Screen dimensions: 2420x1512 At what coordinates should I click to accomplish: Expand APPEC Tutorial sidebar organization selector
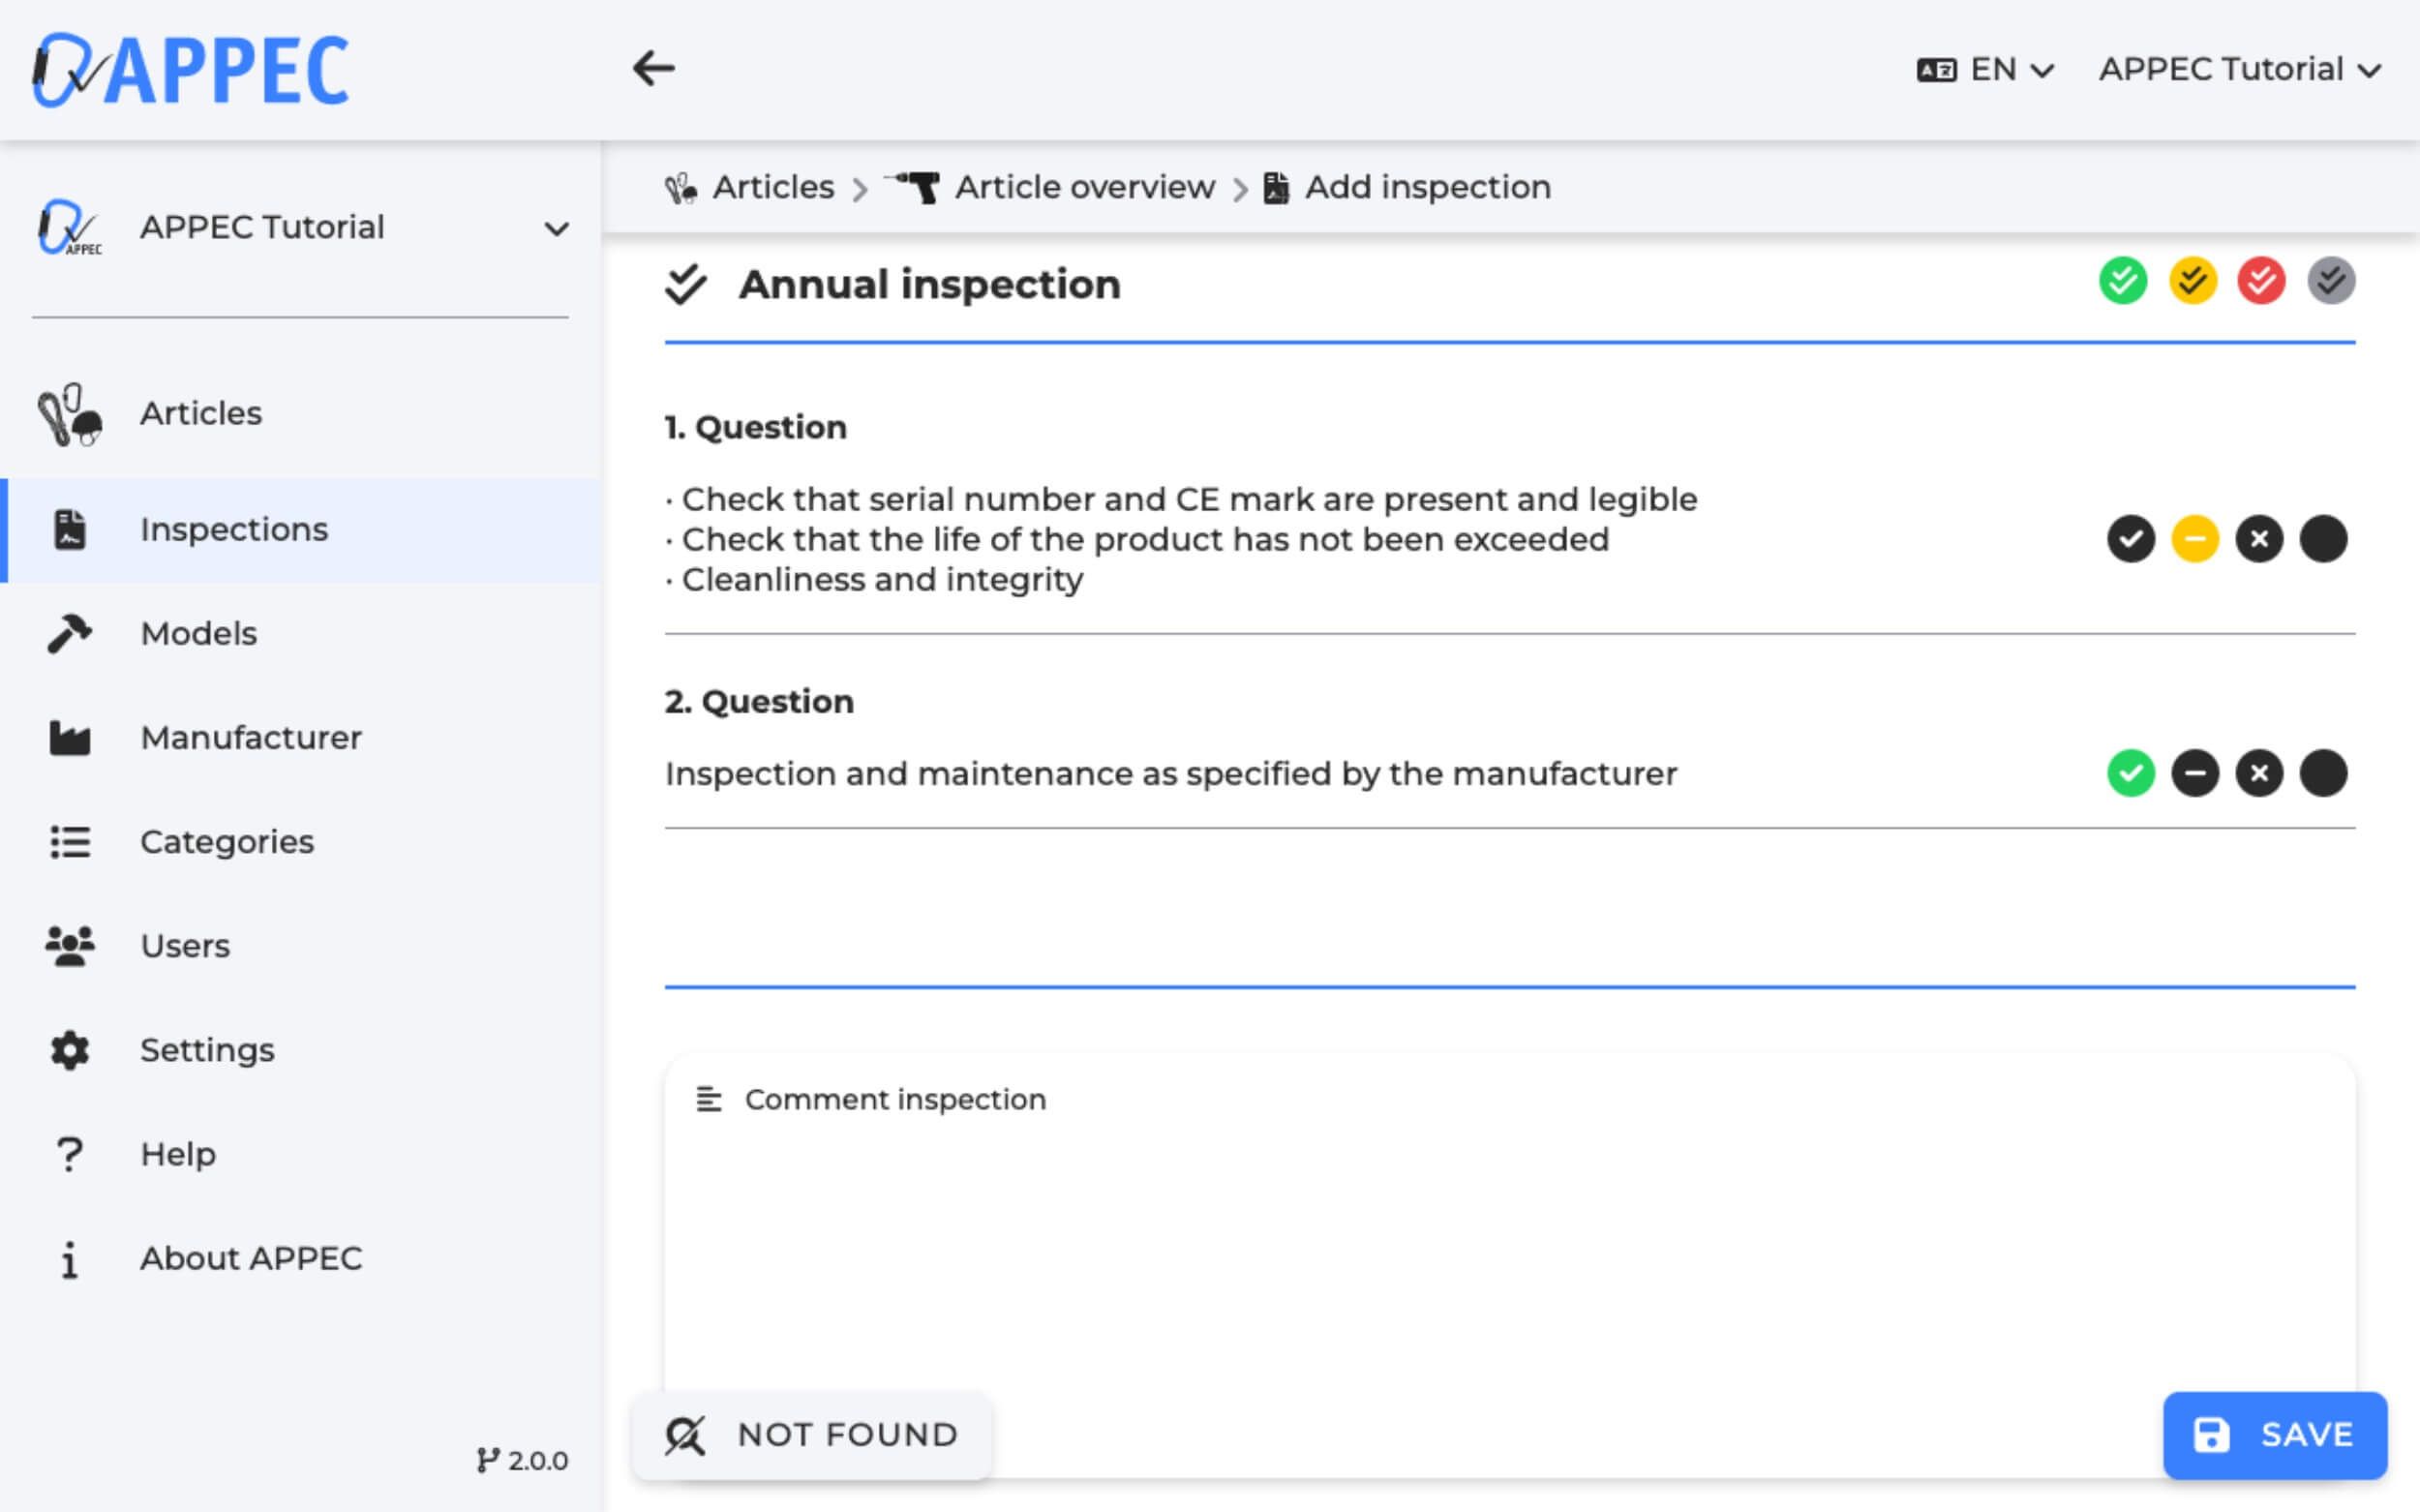click(556, 228)
